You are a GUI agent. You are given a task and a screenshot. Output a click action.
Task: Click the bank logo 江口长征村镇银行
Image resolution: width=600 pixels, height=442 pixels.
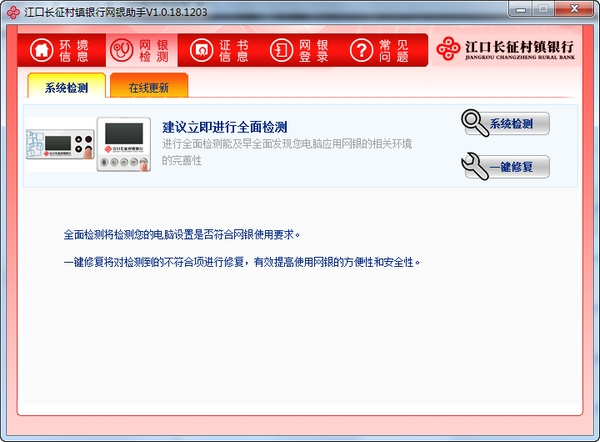505,49
